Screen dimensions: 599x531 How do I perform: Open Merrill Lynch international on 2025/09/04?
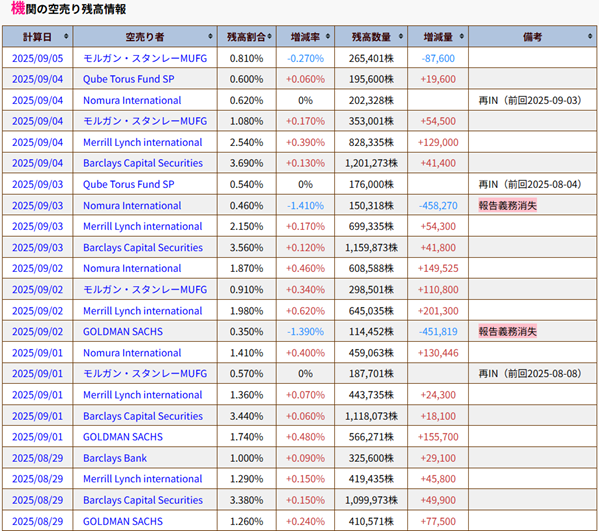pos(142,142)
